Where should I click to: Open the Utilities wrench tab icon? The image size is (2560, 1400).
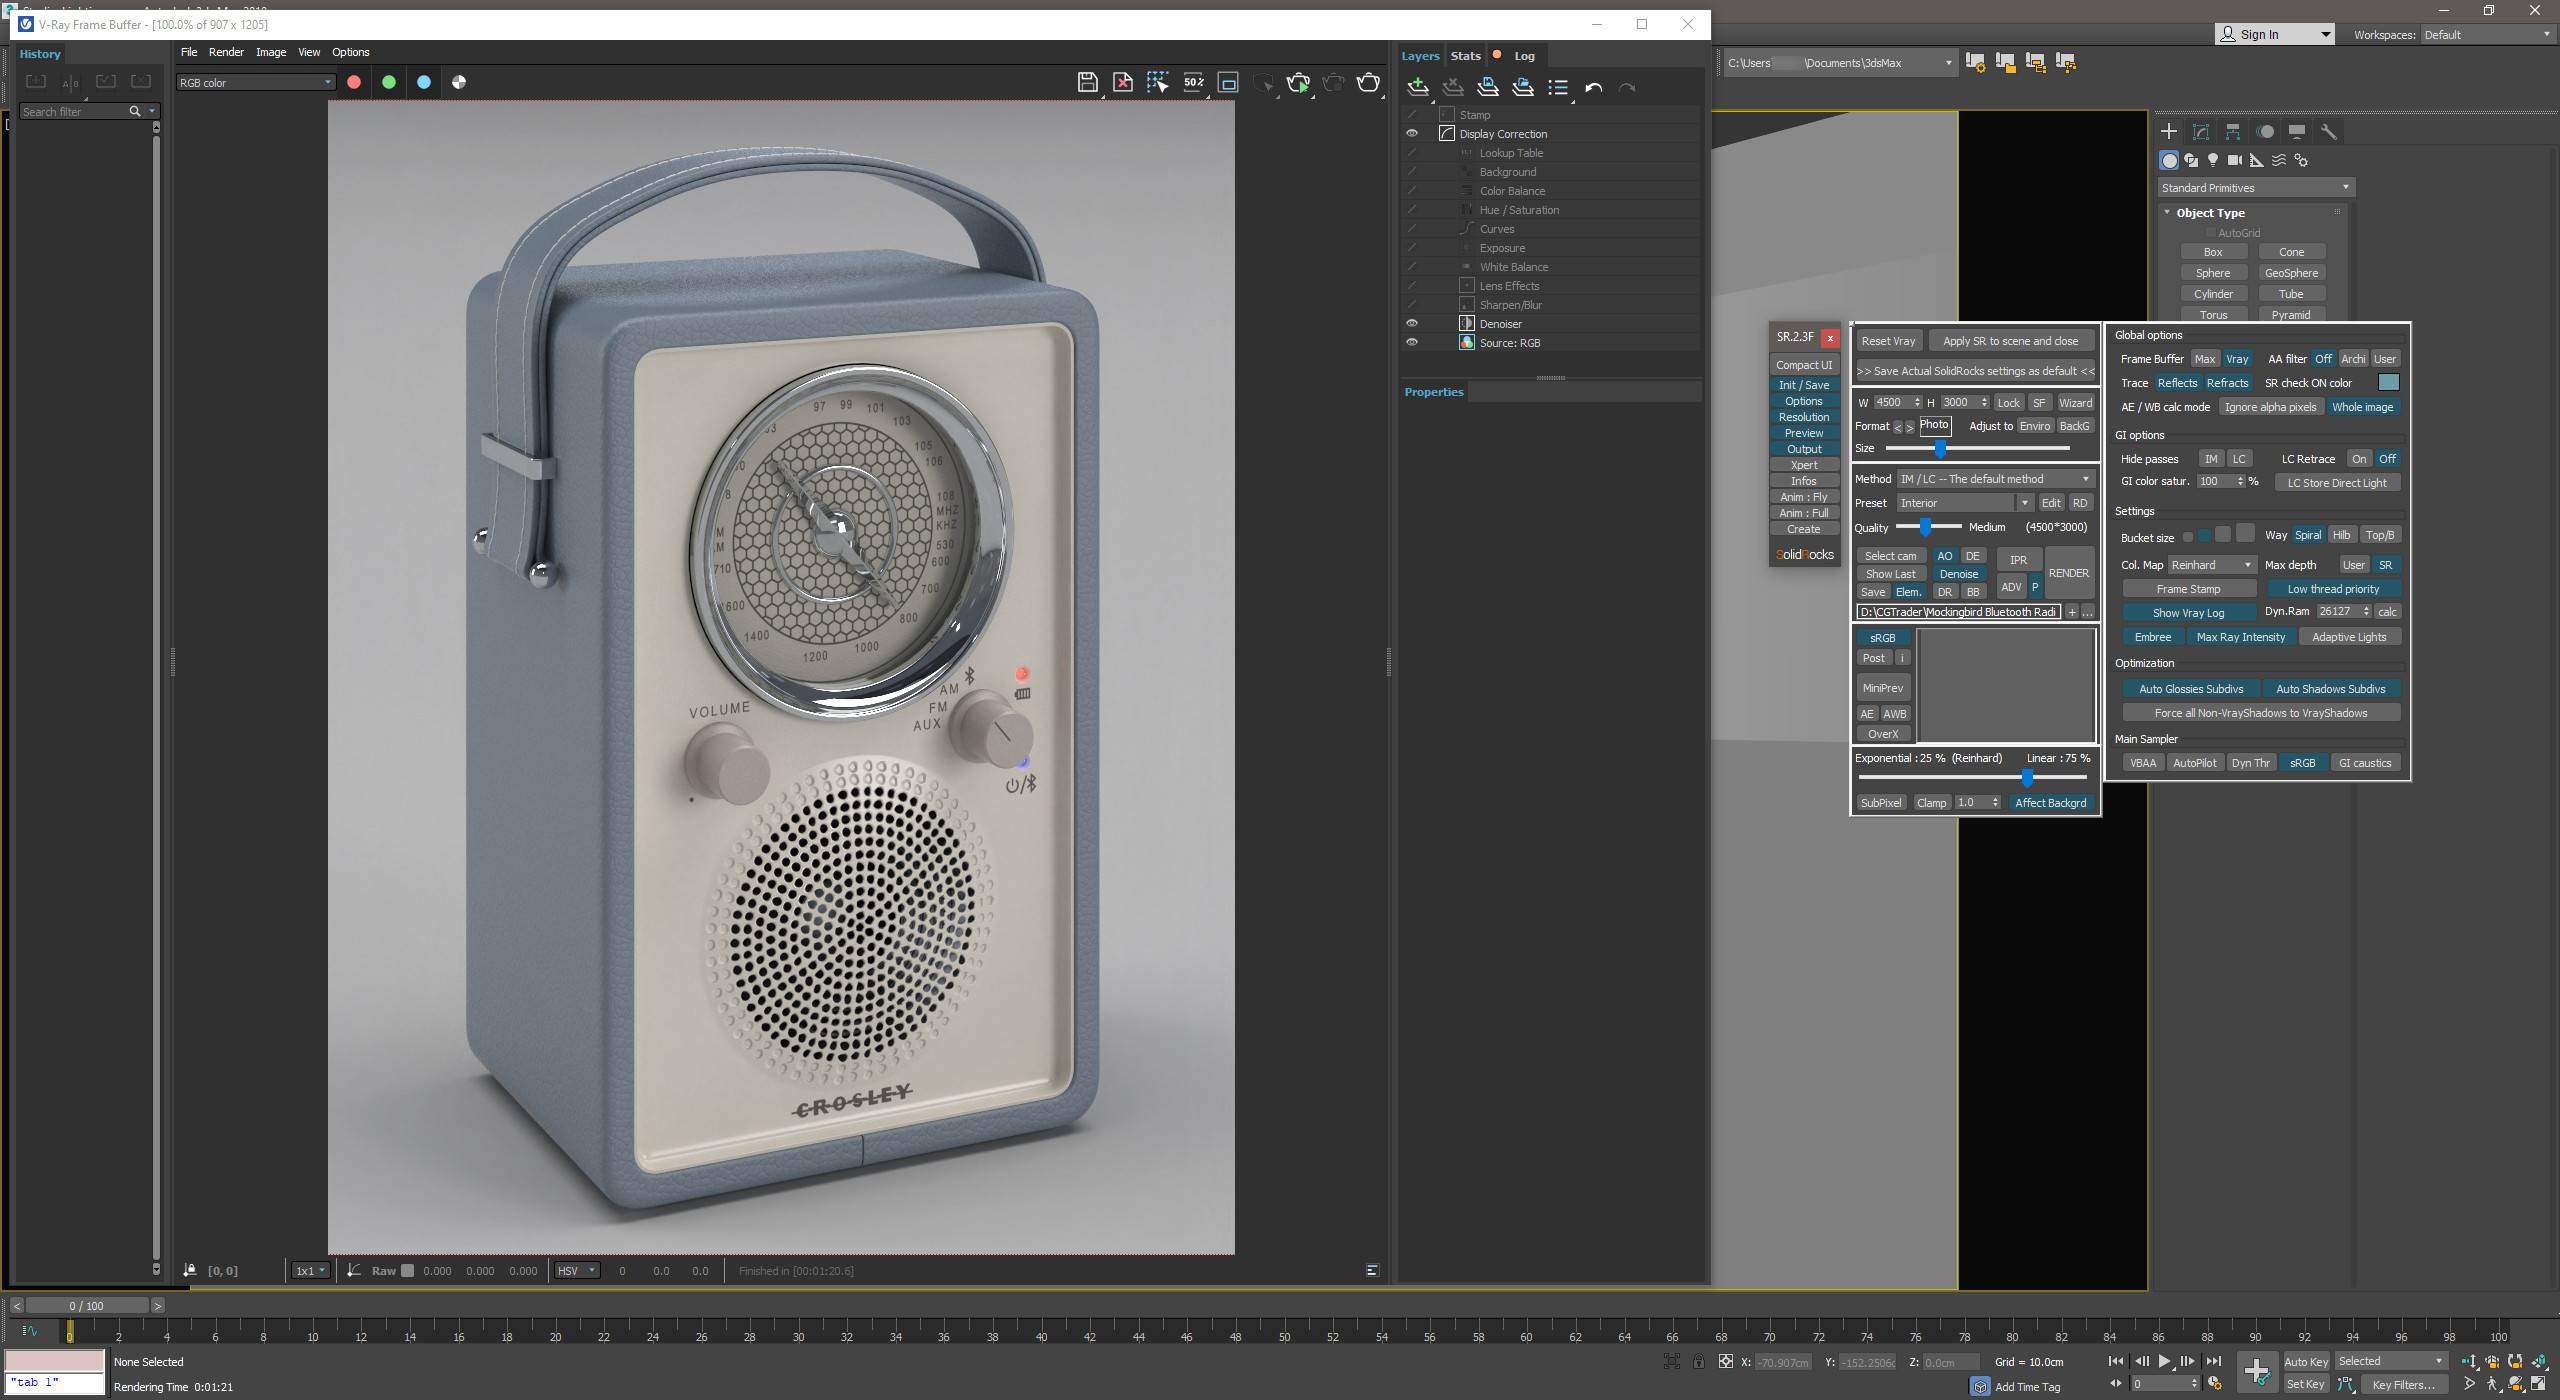(2328, 132)
